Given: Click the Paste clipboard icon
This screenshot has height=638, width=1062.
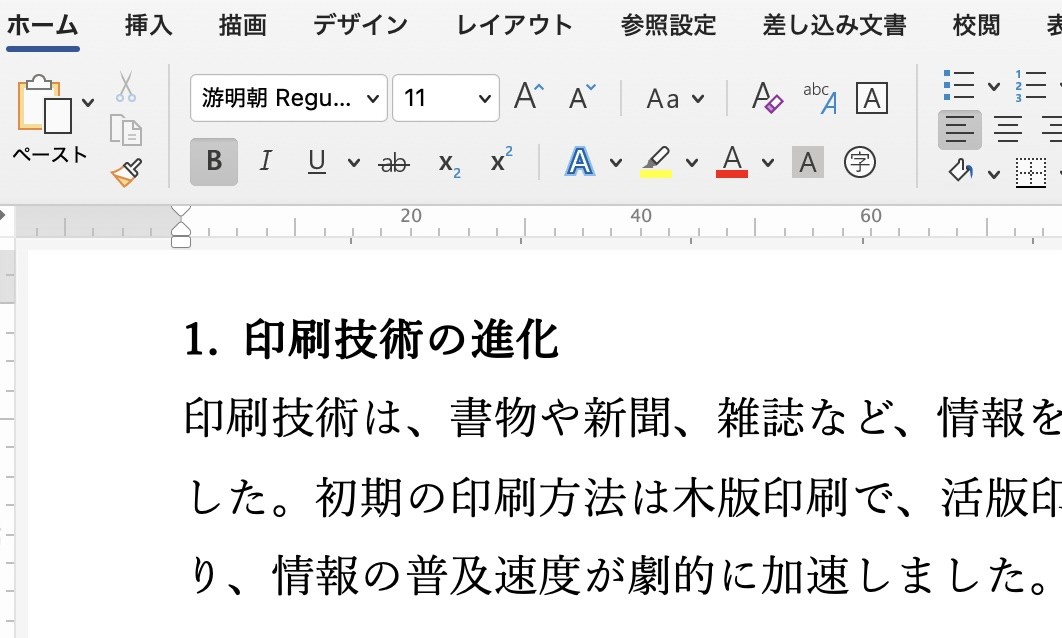Looking at the screenshot, I should tap(44, 104).
